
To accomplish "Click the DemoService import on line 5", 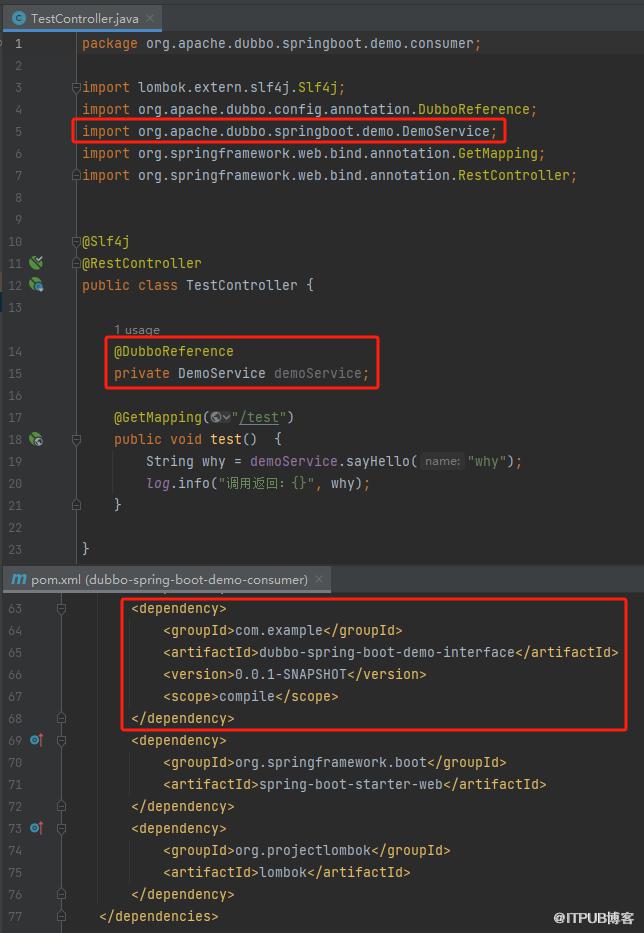I will (289, 131).
